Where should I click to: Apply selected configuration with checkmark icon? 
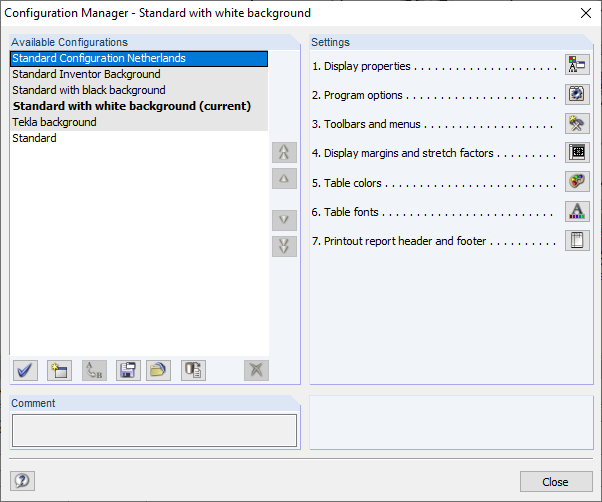[25, 370]
